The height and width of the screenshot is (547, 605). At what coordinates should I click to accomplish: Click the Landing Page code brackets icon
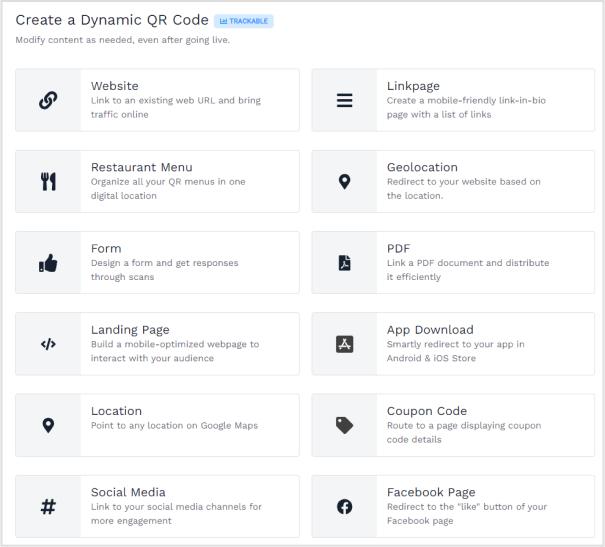pyautogui.click(x=48, y=344)
